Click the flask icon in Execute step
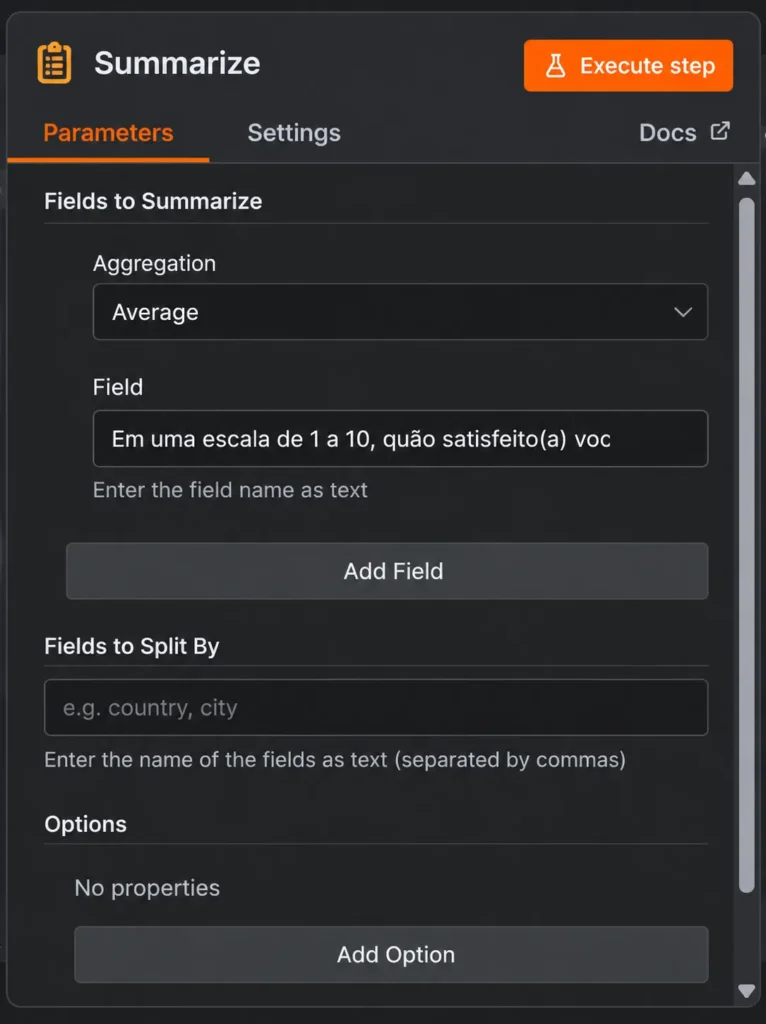 [555, 65]
